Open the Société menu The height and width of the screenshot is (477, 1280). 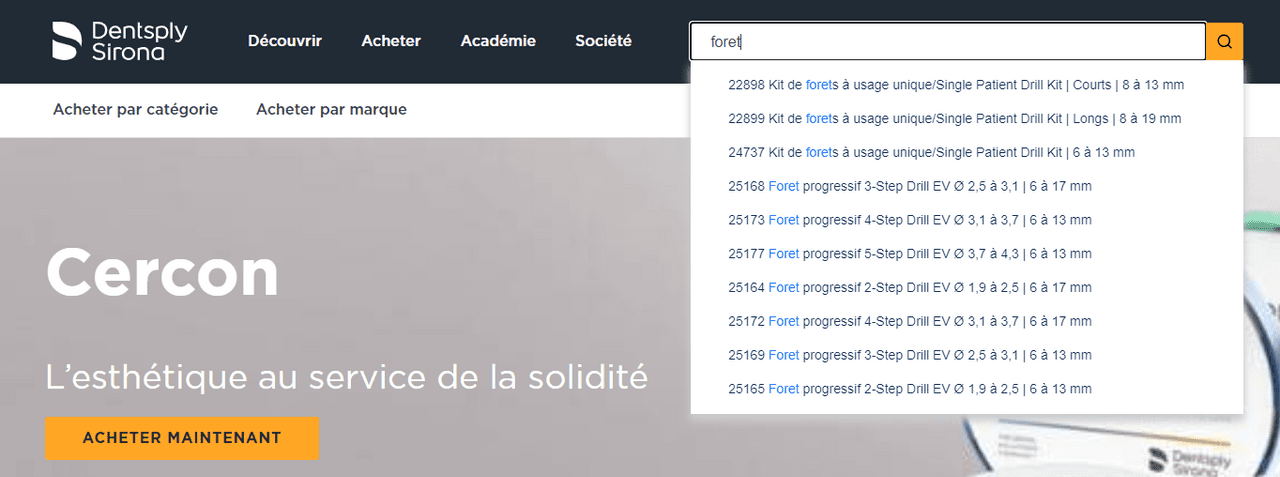click(603, 41)
